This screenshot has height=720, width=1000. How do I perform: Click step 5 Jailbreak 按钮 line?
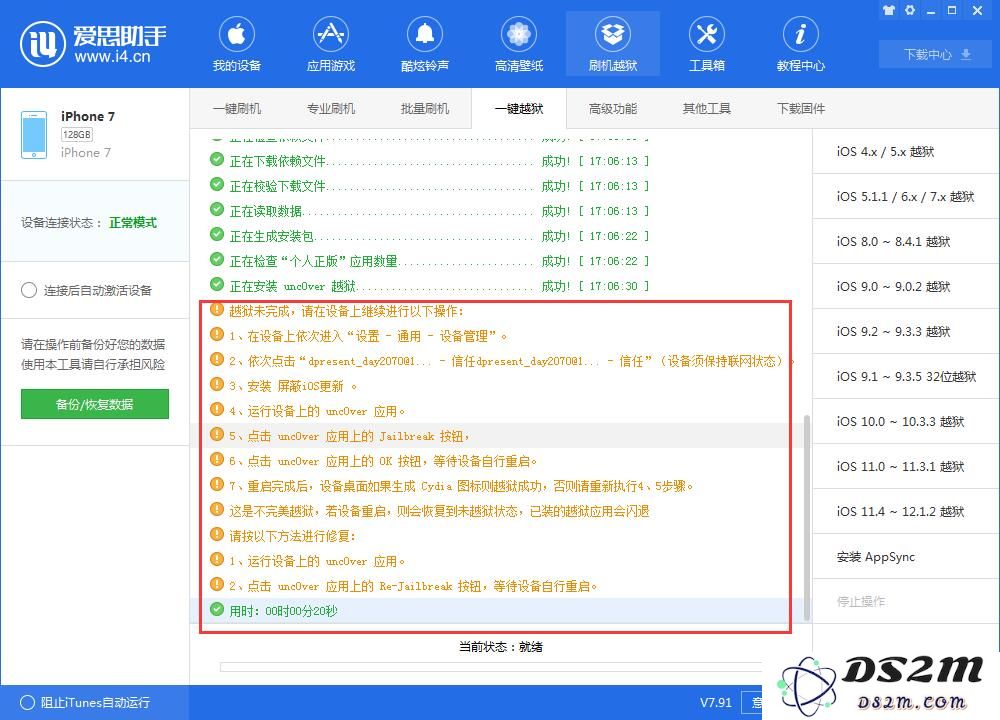[340, 436]
